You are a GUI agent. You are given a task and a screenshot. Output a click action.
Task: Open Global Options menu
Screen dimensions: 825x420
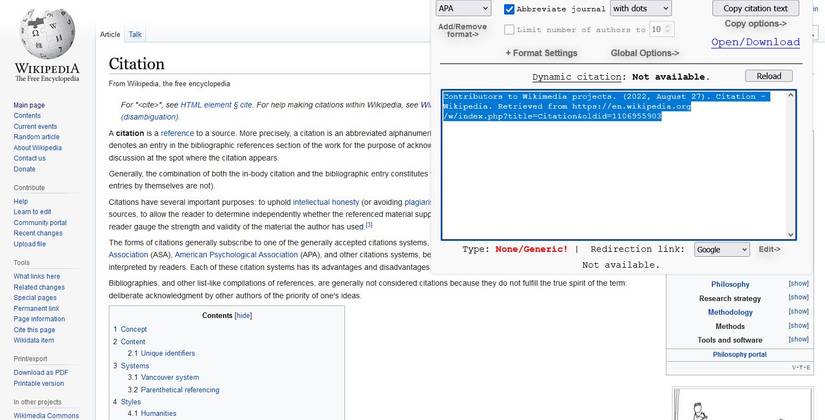point(645,53)
